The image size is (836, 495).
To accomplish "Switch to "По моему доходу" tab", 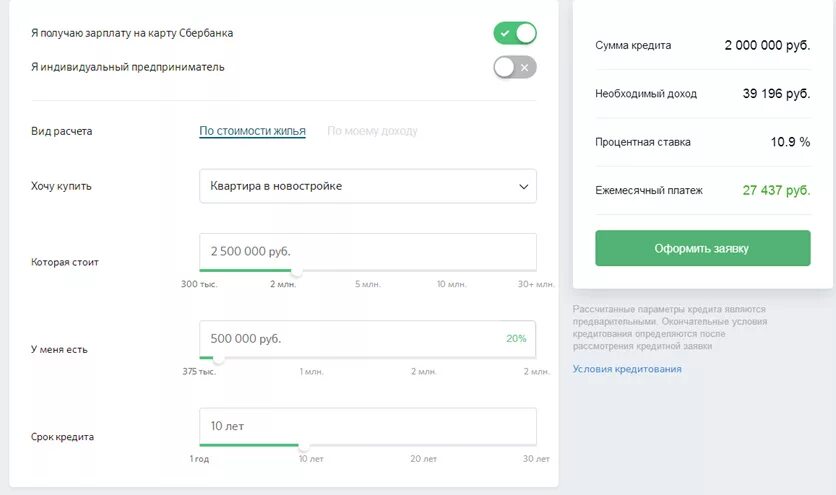I will point(372,131).
